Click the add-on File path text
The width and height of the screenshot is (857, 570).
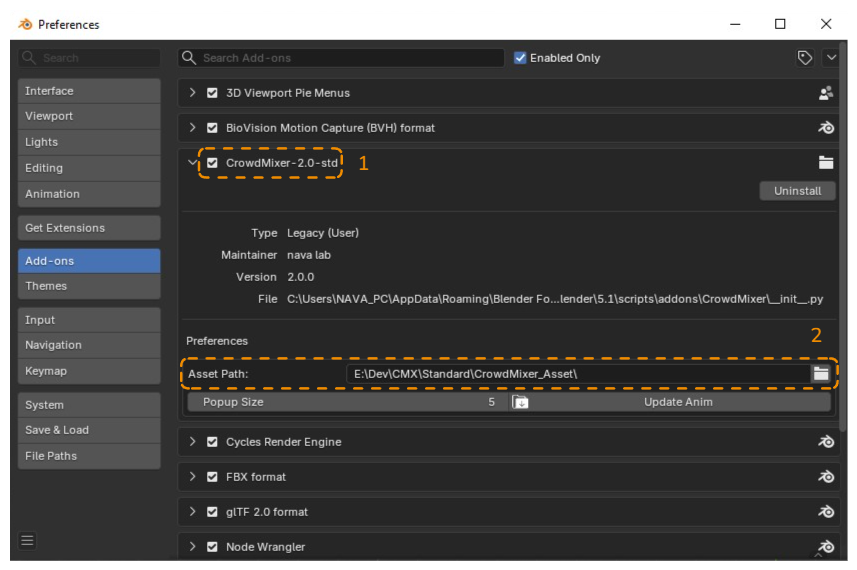click(555, 299)
